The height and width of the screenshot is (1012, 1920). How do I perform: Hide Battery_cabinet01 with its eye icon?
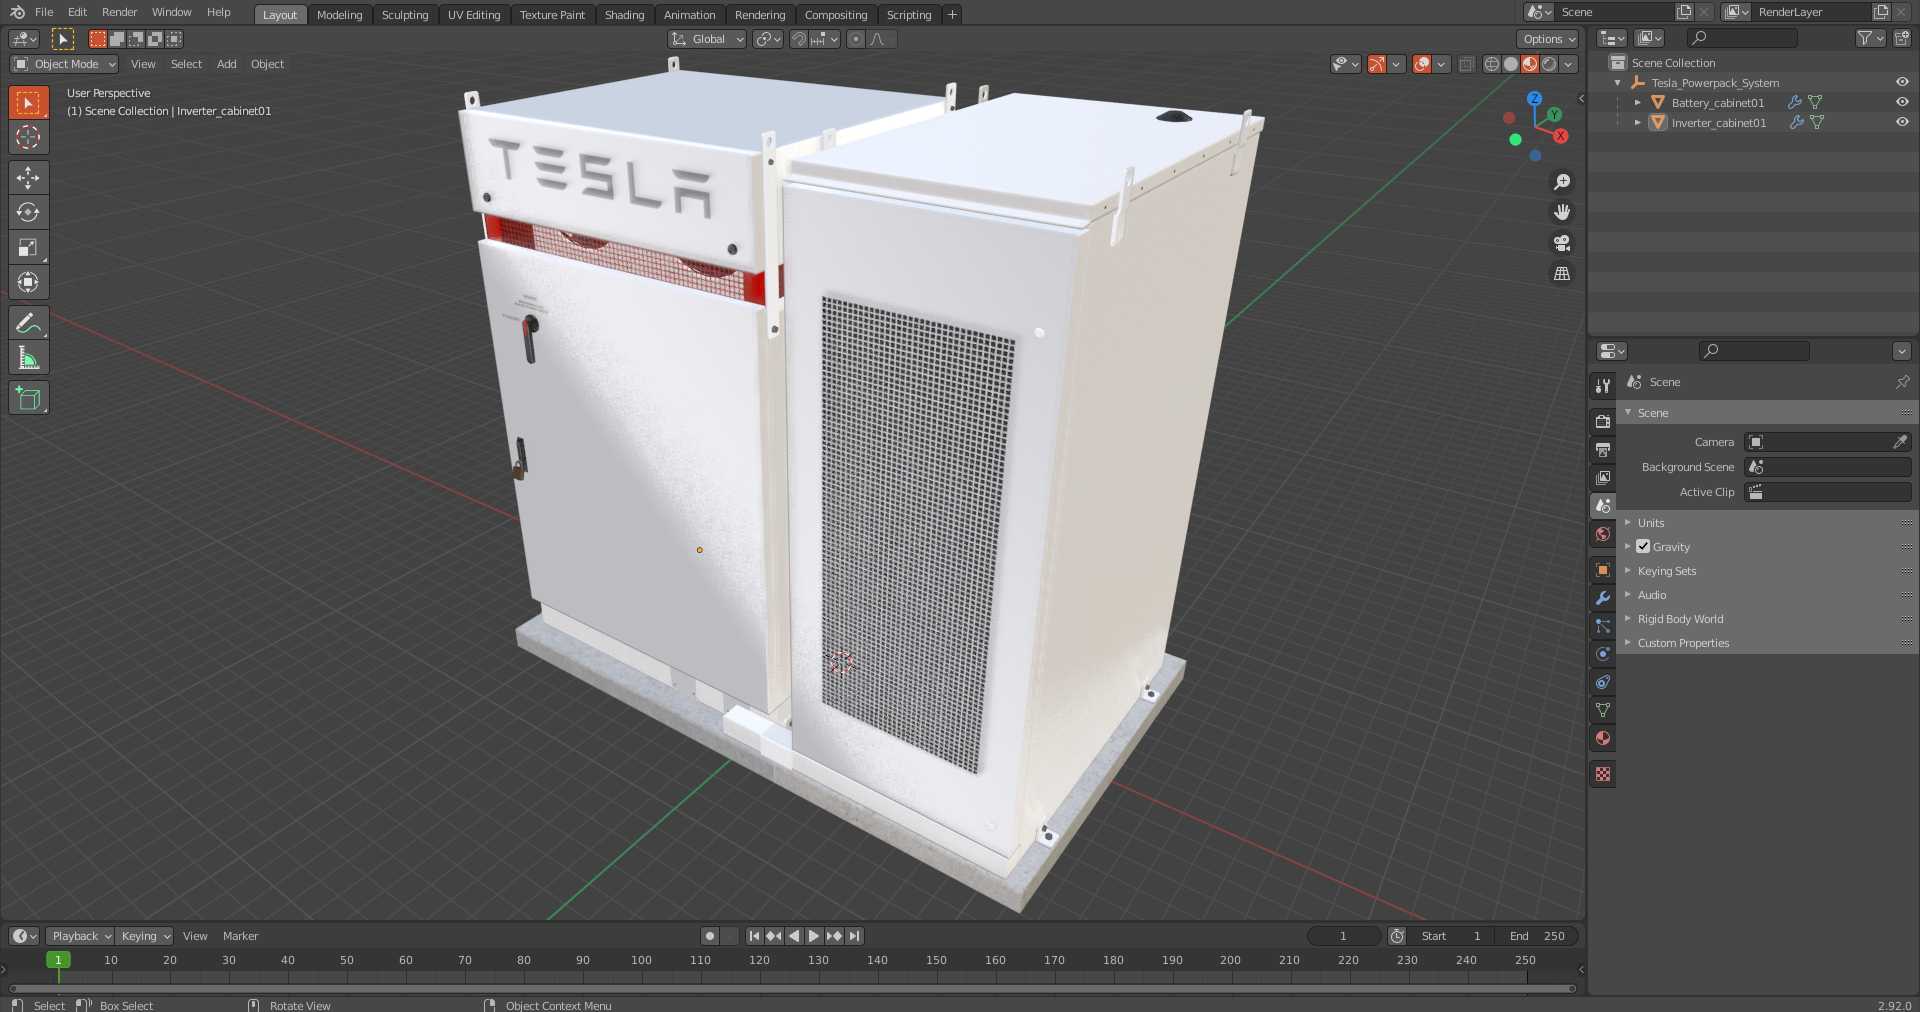(x=1902, y=102)
